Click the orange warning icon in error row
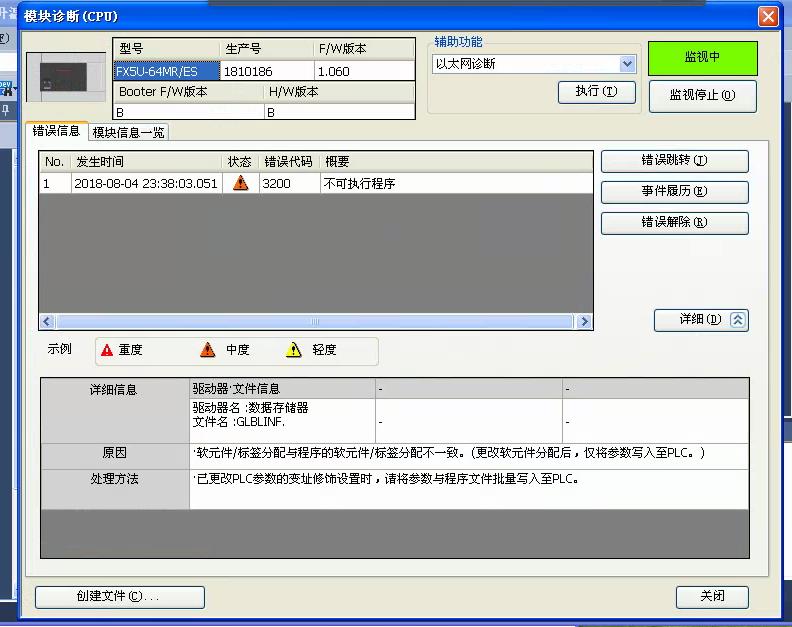Screen dimensions: 792x627 [x=240, y=184]
